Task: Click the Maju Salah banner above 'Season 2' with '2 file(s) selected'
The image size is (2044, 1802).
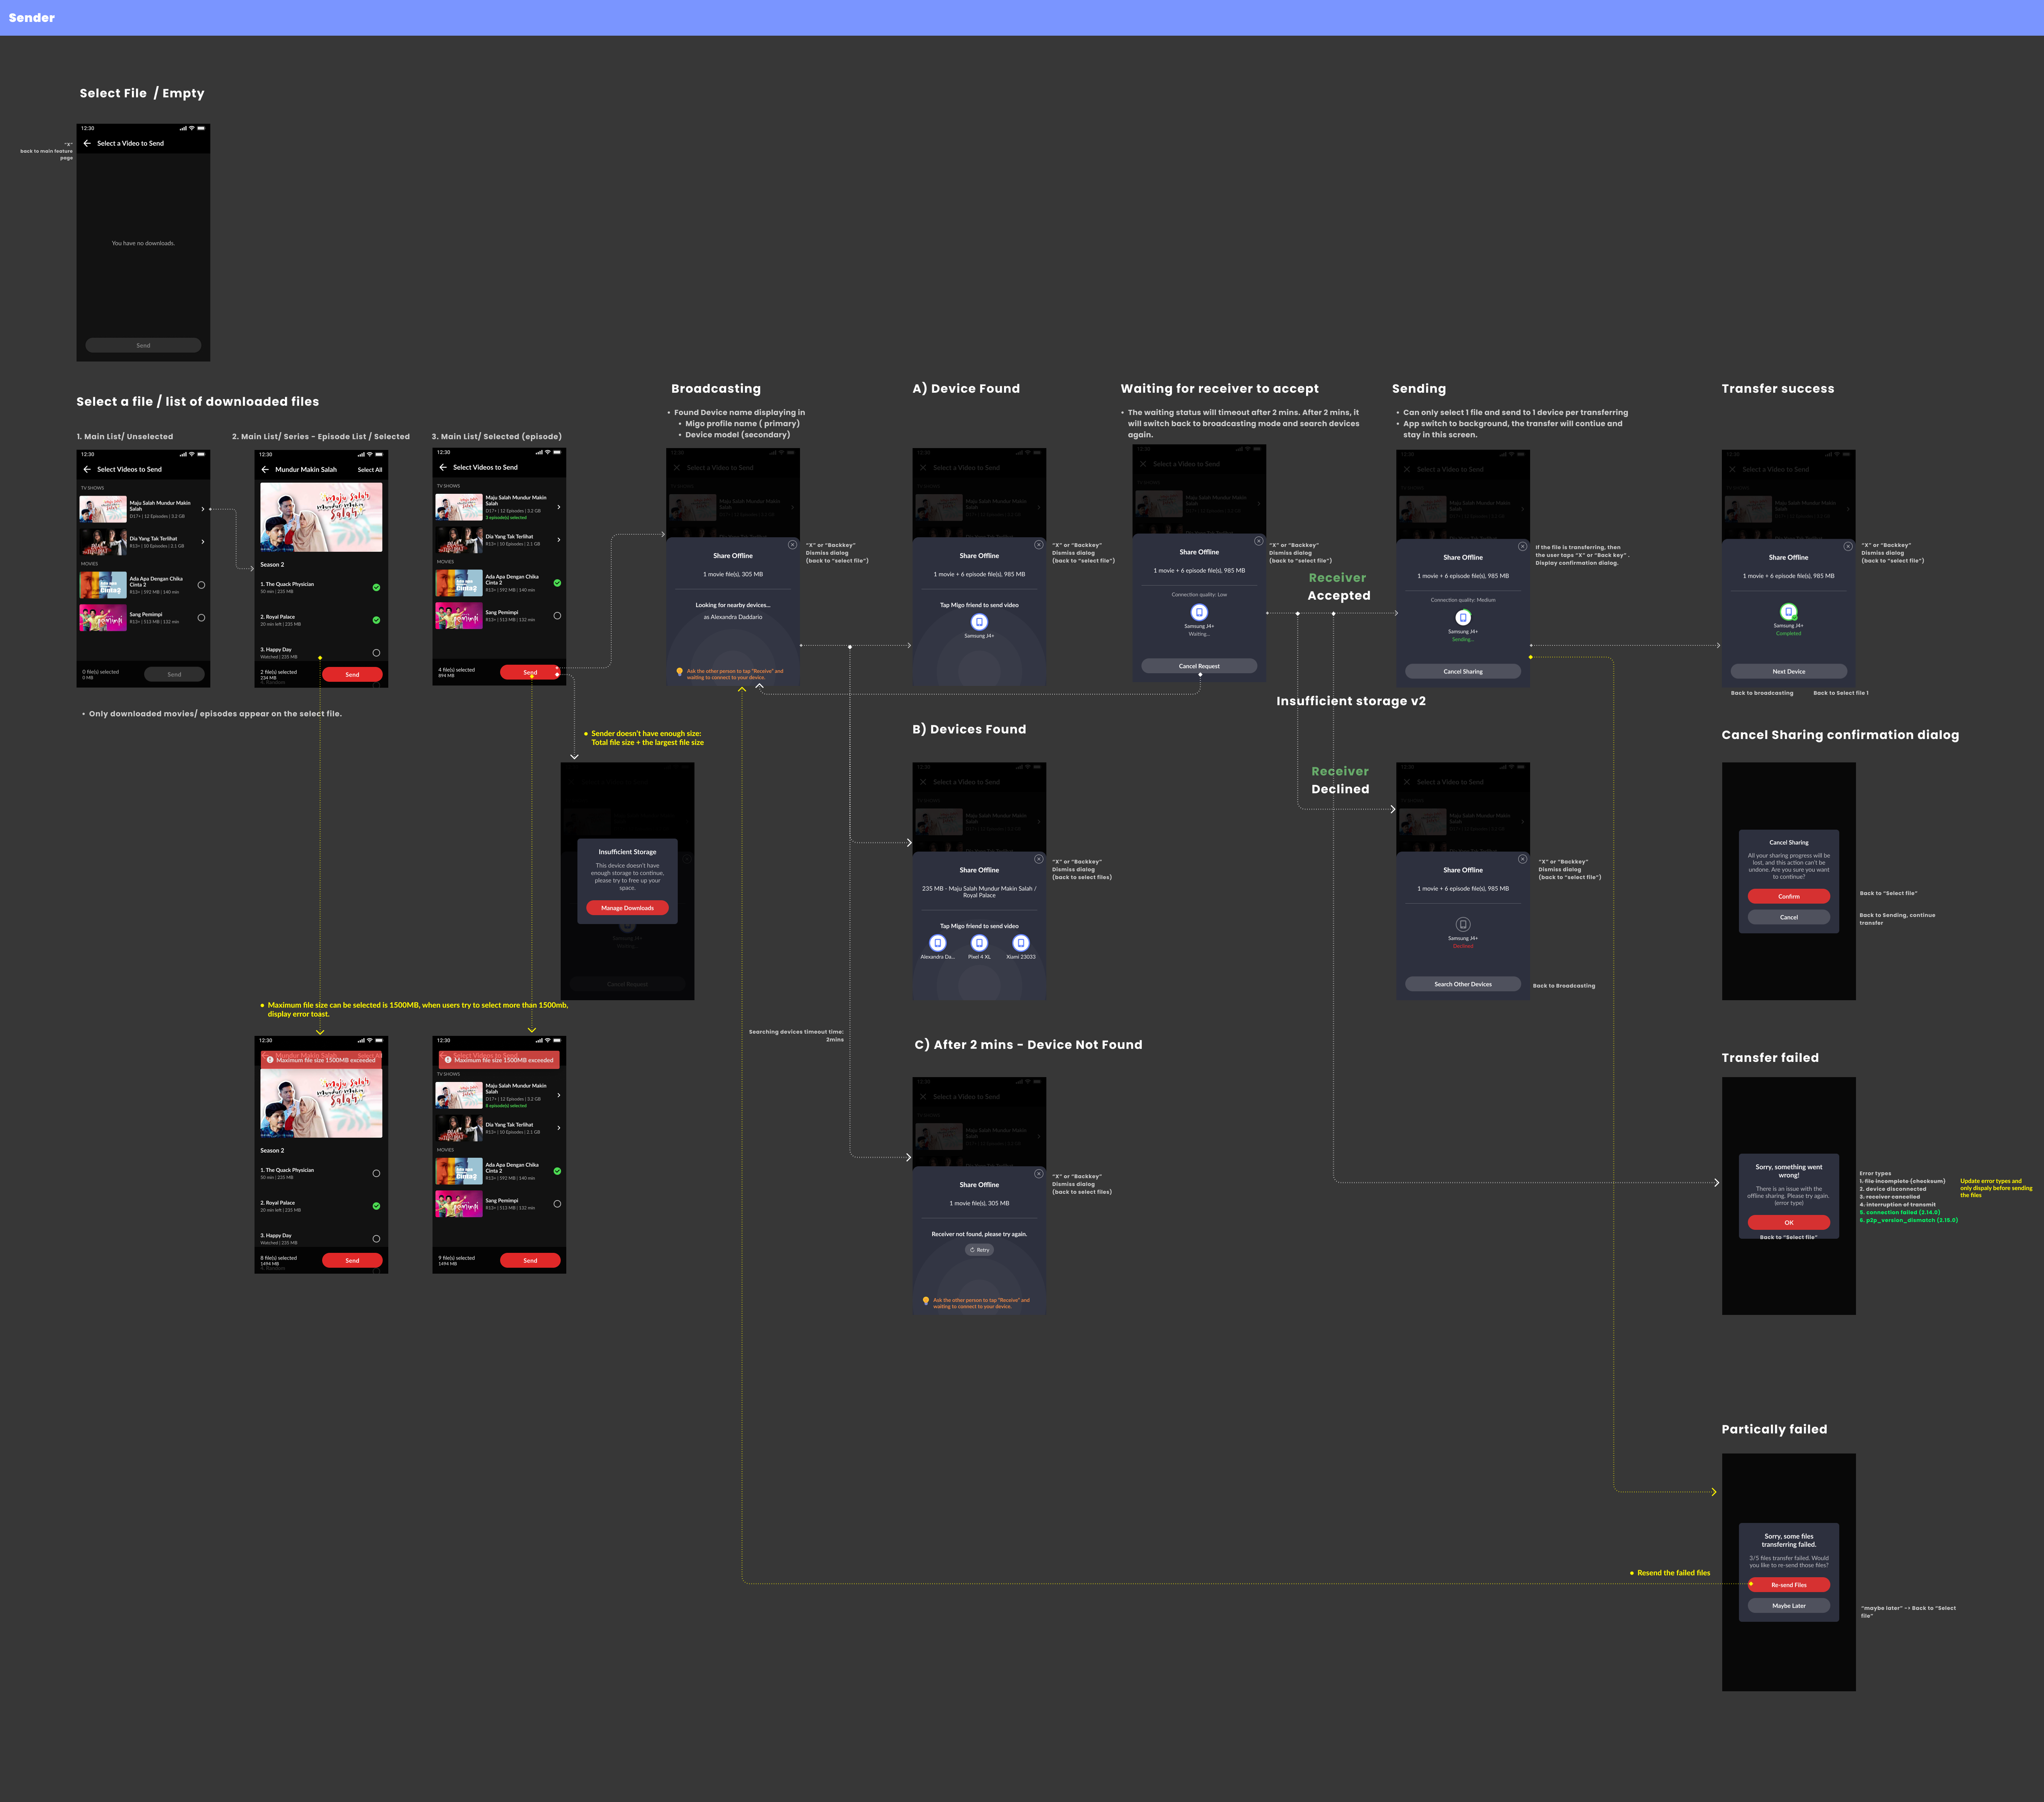Action: click(321, 517)
